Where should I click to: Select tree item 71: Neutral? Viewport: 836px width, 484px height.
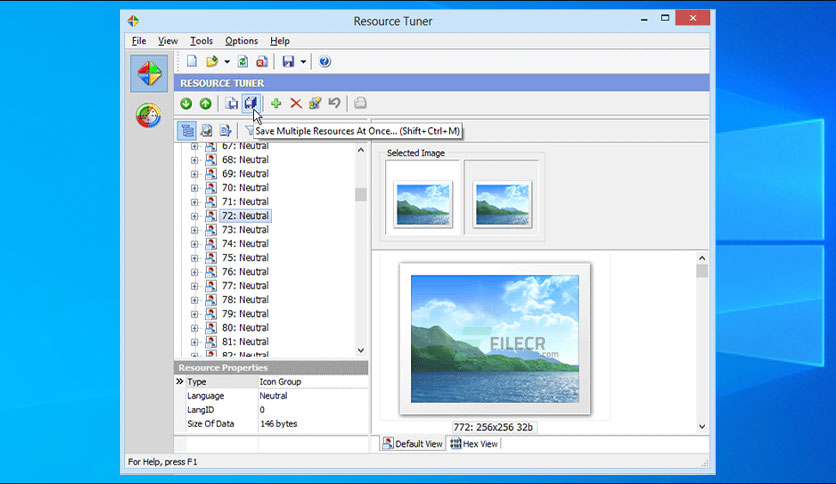245,201
